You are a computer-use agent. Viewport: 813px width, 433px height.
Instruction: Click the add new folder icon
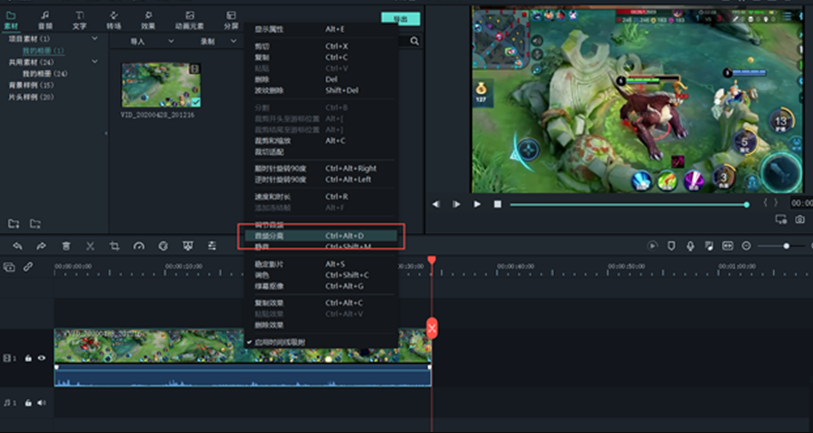coord(13,224)
